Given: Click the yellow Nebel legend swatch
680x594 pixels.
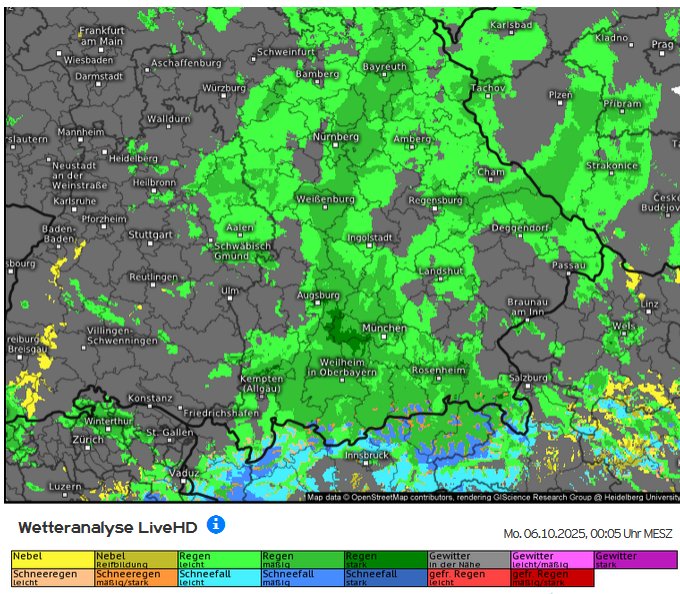Looking at the screenshot, I should 52,559.
